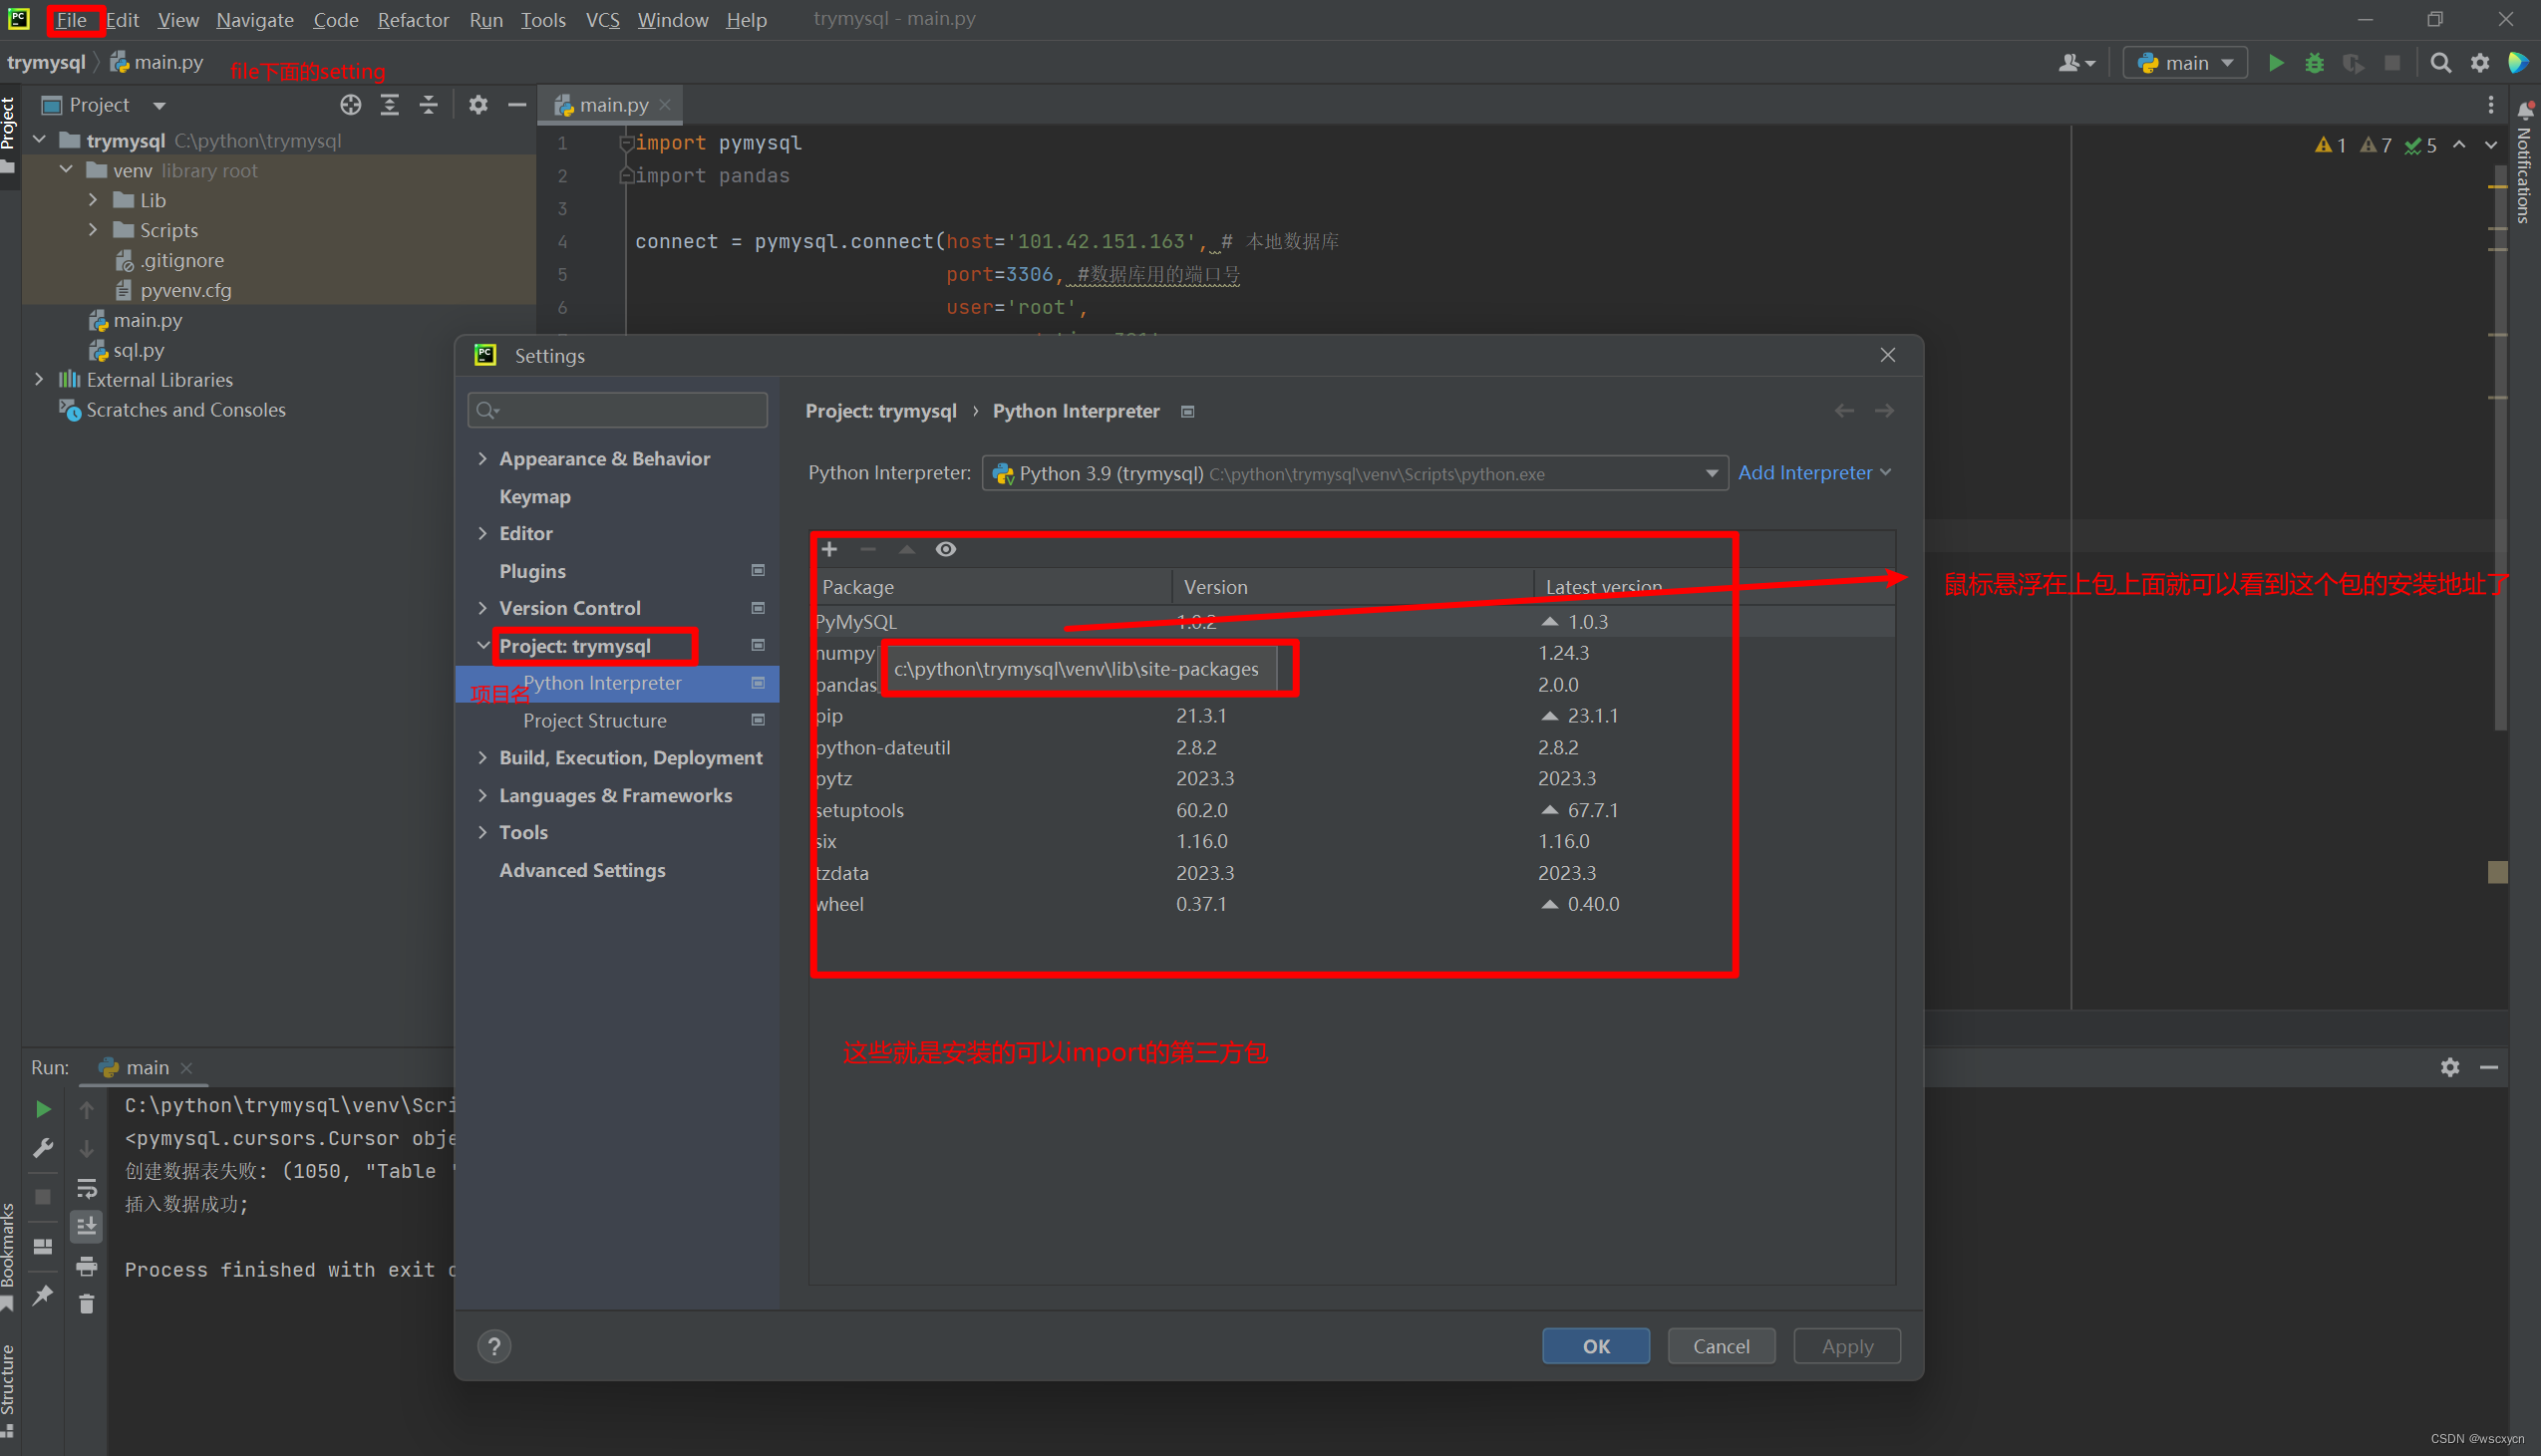Toggle soft-wrap in Run console
The image size is (2541, 1456).
[87, 1187]
